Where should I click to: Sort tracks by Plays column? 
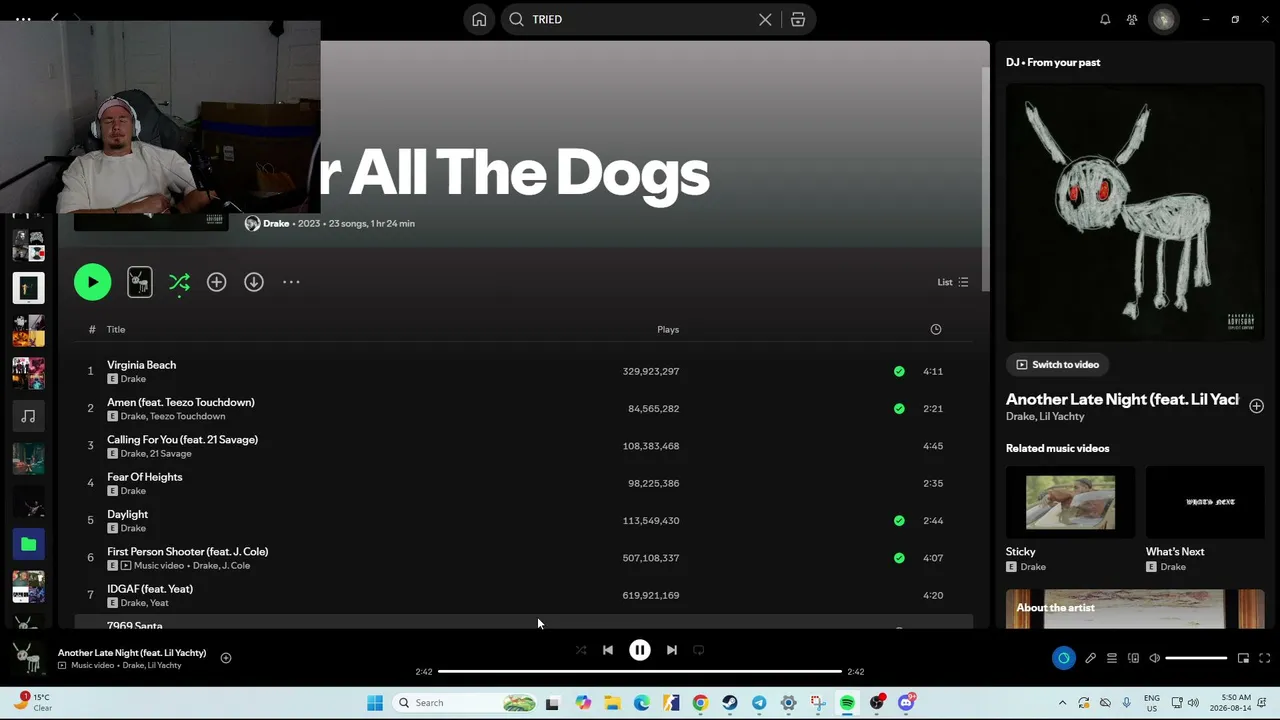point(668,329)
